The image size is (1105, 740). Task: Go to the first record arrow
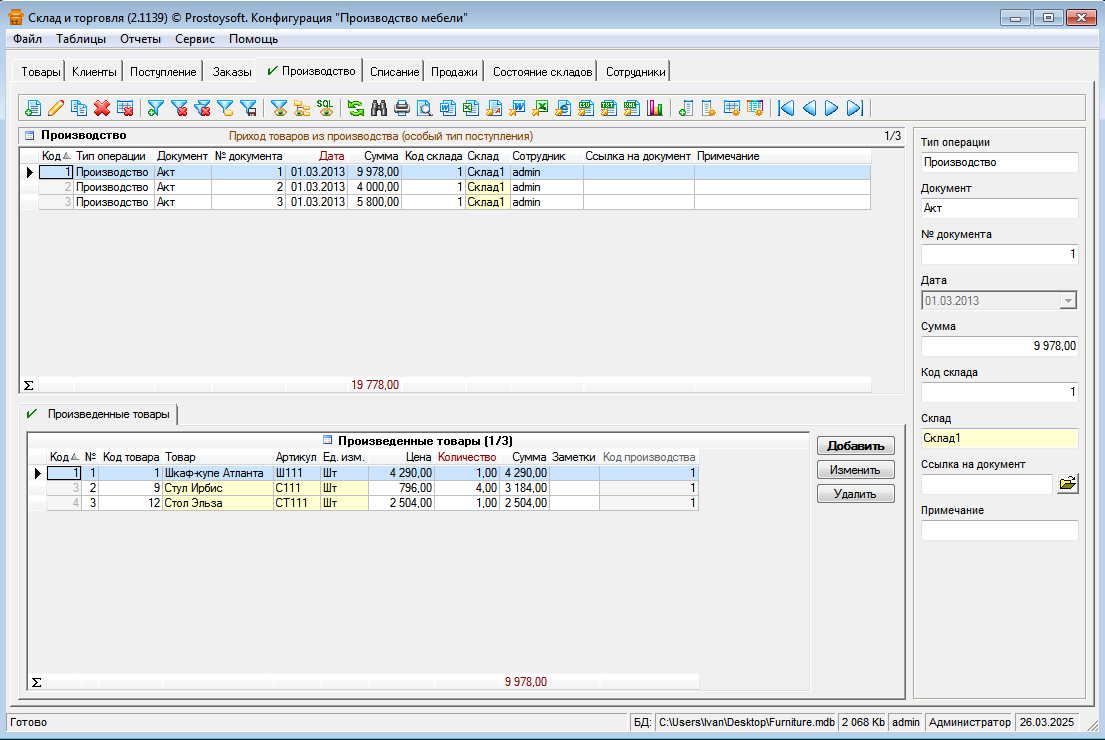tap(786, 108)
